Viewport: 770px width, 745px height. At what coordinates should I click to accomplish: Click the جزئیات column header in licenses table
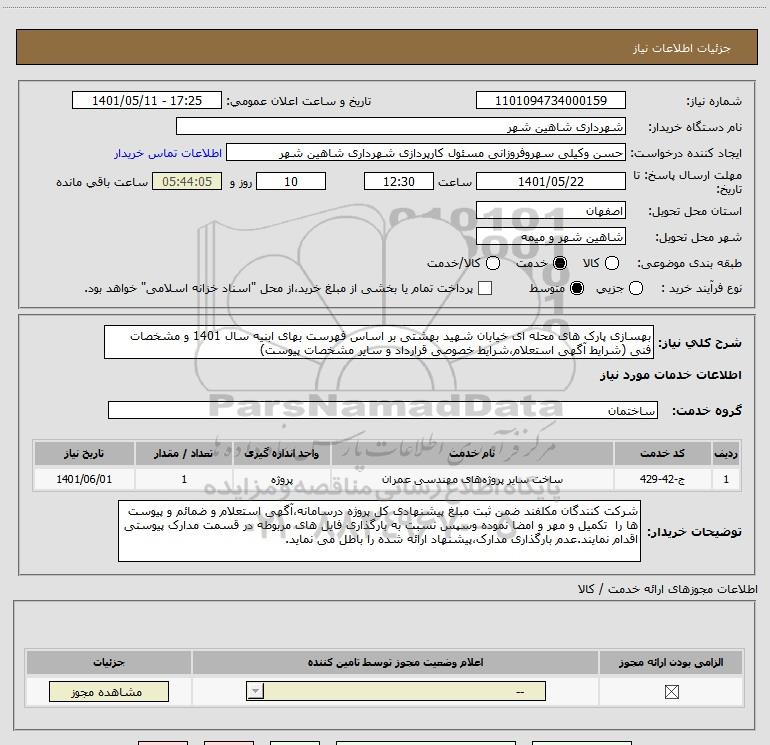(x=109, y=662)
